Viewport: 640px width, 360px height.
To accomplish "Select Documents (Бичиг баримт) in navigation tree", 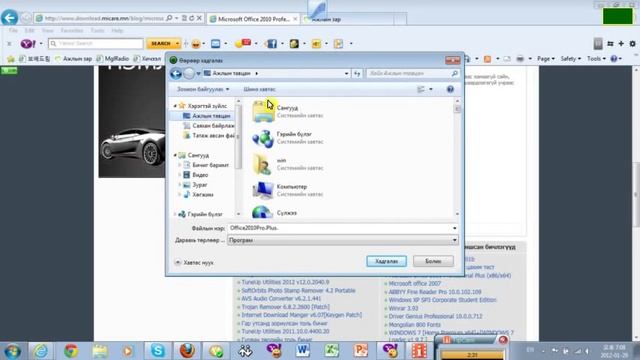I will (x=206, y=165).
